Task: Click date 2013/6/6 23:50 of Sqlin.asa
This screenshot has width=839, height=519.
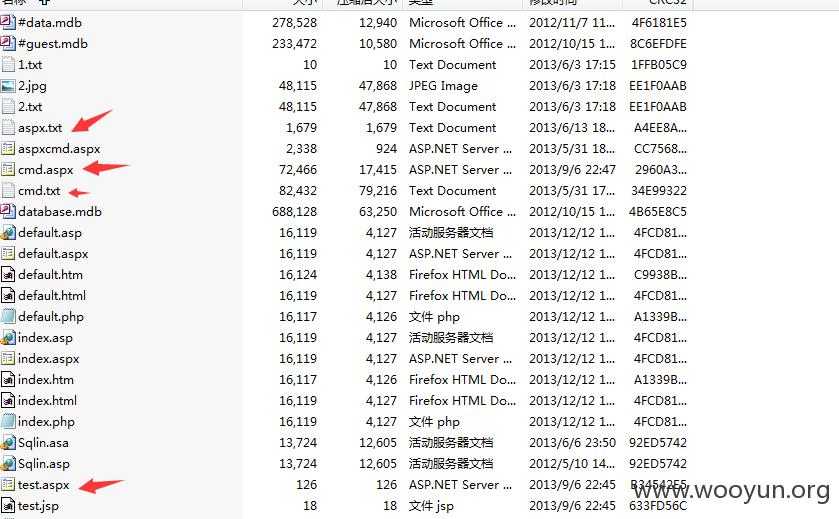Action: [x=572, y=442]
